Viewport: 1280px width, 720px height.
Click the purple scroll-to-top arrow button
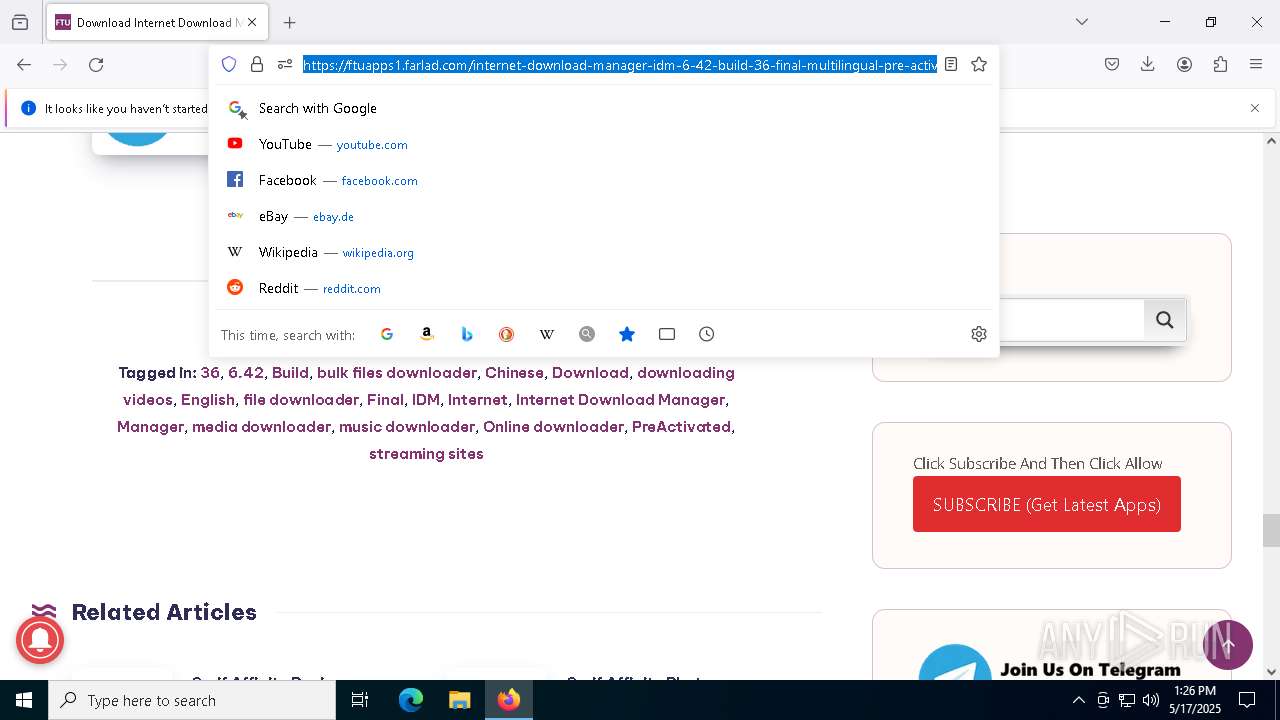[1228, 645]
